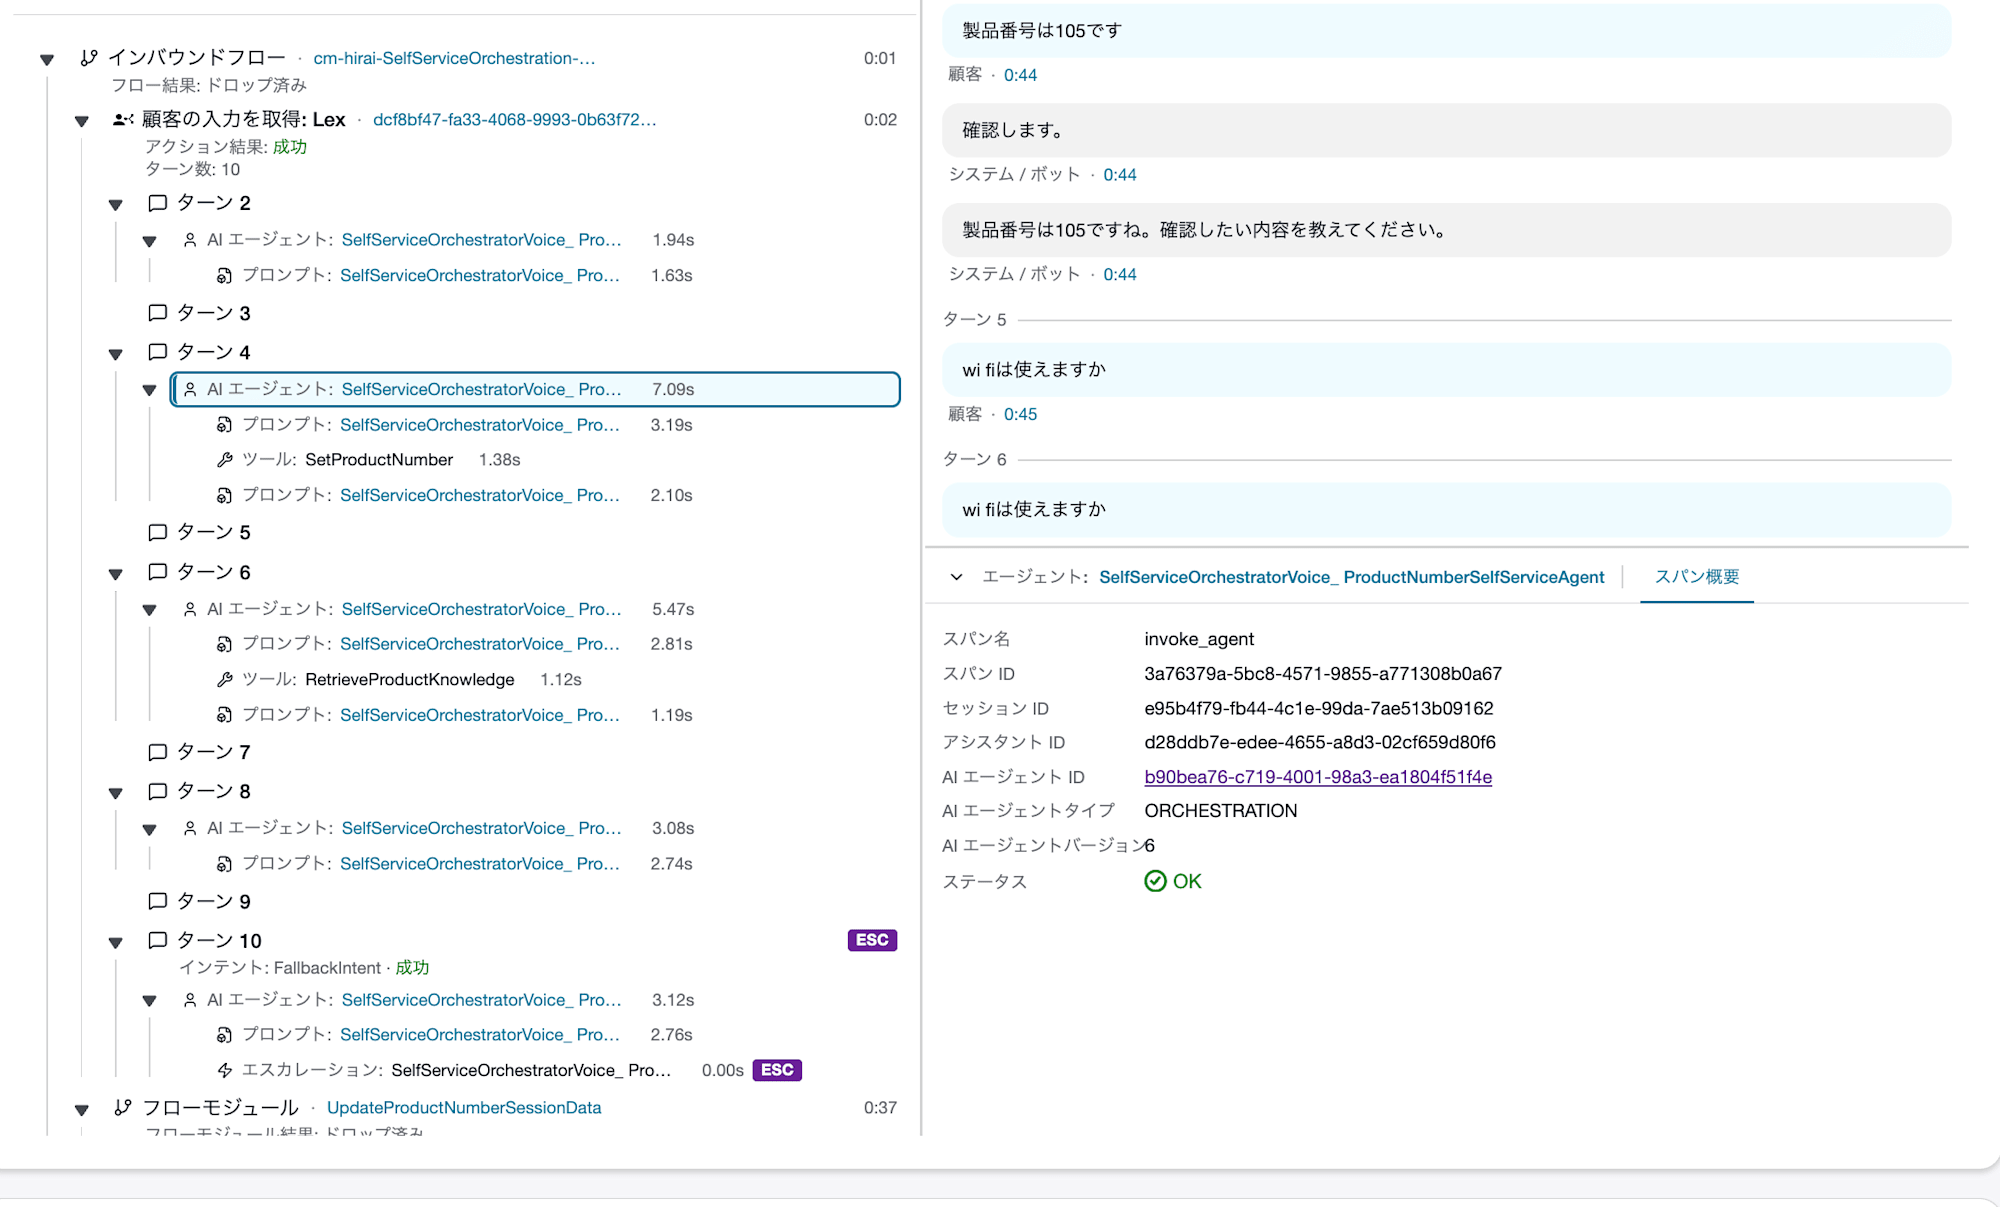Image resolution: width=2000 pixels, height=1207 pixels.
Task: Click the ESC badge on ターン 10
Action: (x=872, y=940)
